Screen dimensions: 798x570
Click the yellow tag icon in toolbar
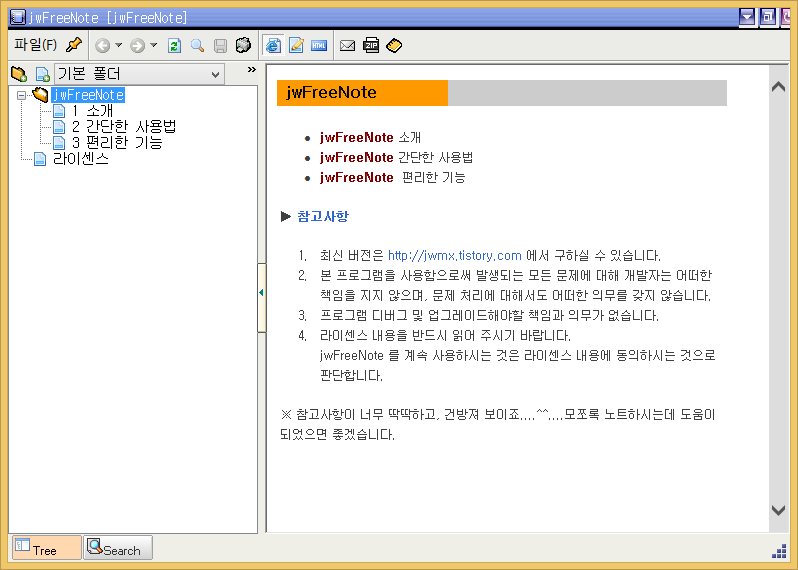(x=394, y=45)
